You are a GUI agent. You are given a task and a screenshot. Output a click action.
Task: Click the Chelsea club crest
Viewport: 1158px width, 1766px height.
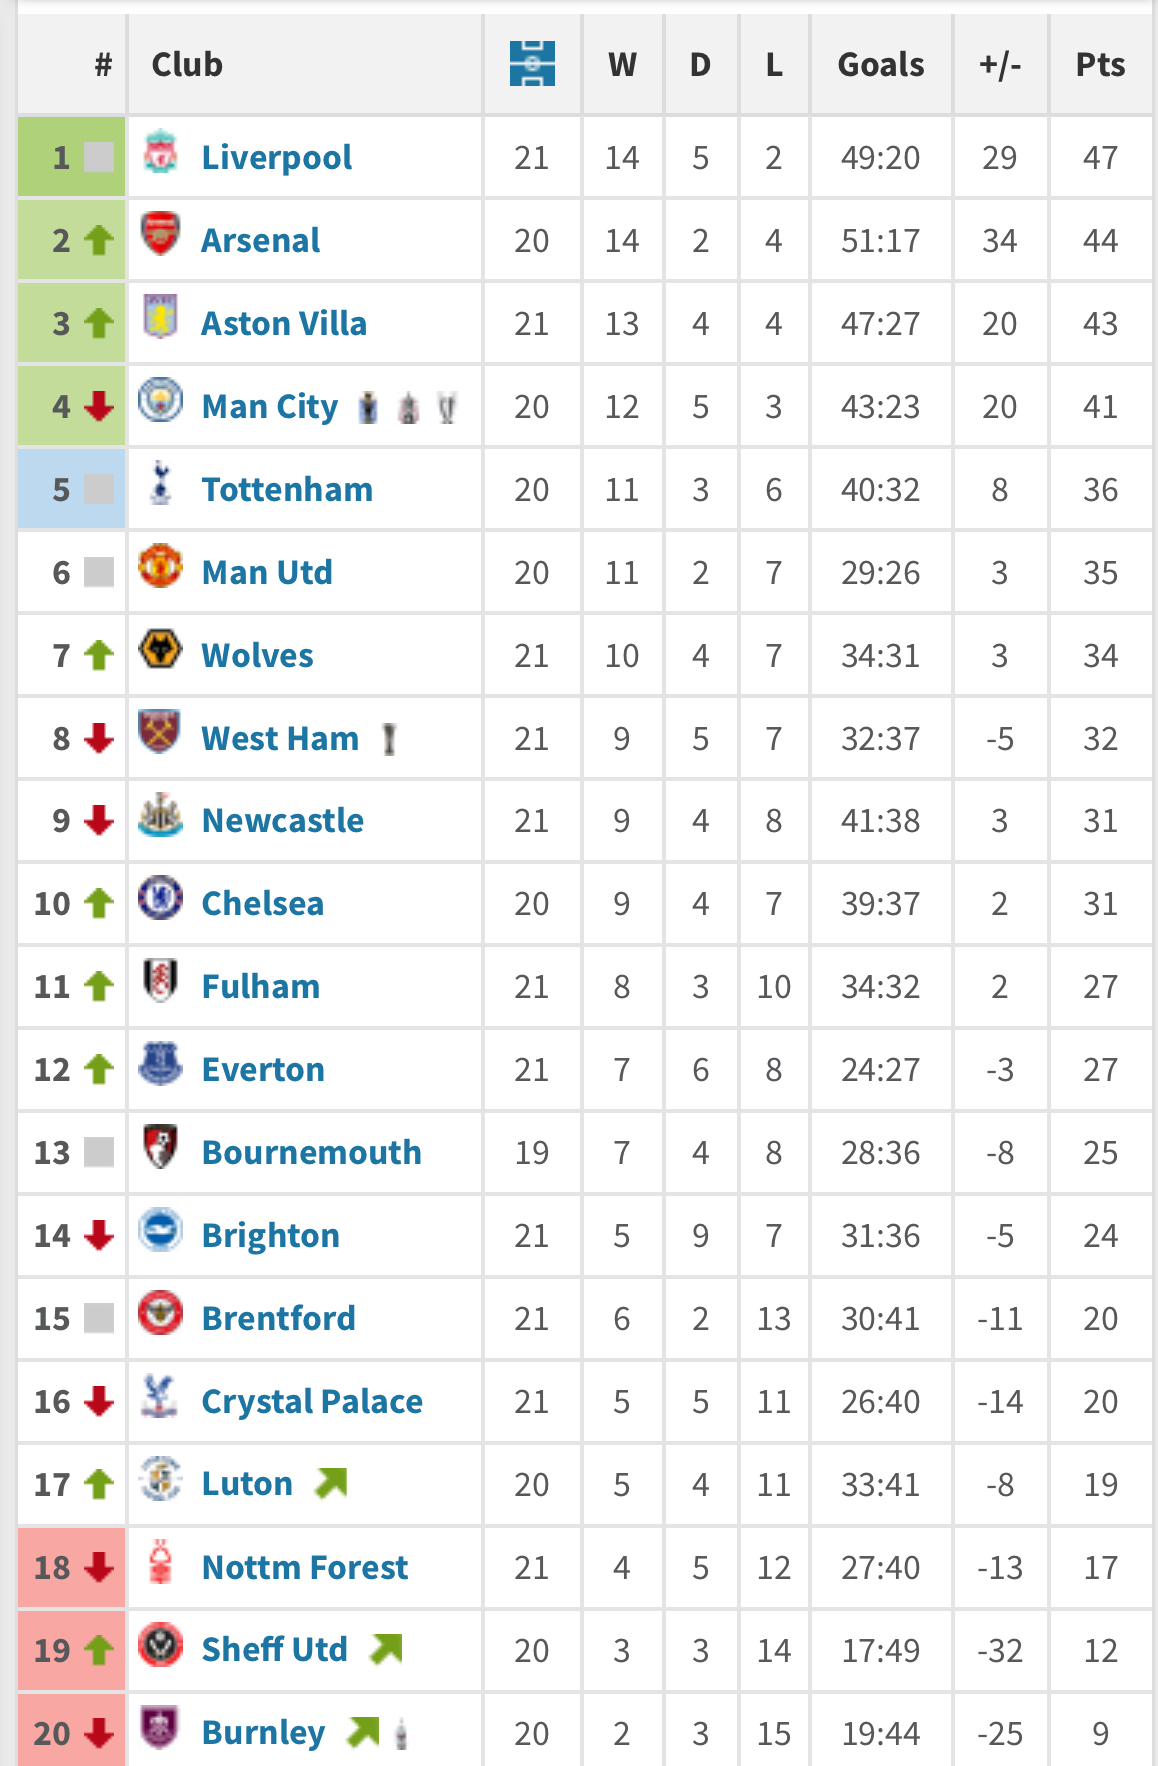(x=160, y=898)
